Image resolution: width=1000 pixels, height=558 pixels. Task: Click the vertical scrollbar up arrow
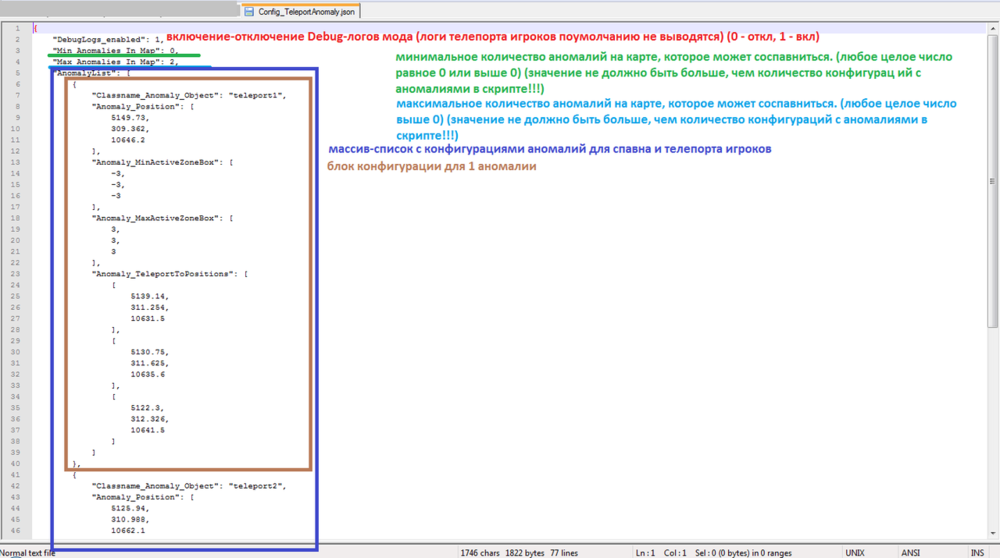pyautogui.click(x=993, y=29)
